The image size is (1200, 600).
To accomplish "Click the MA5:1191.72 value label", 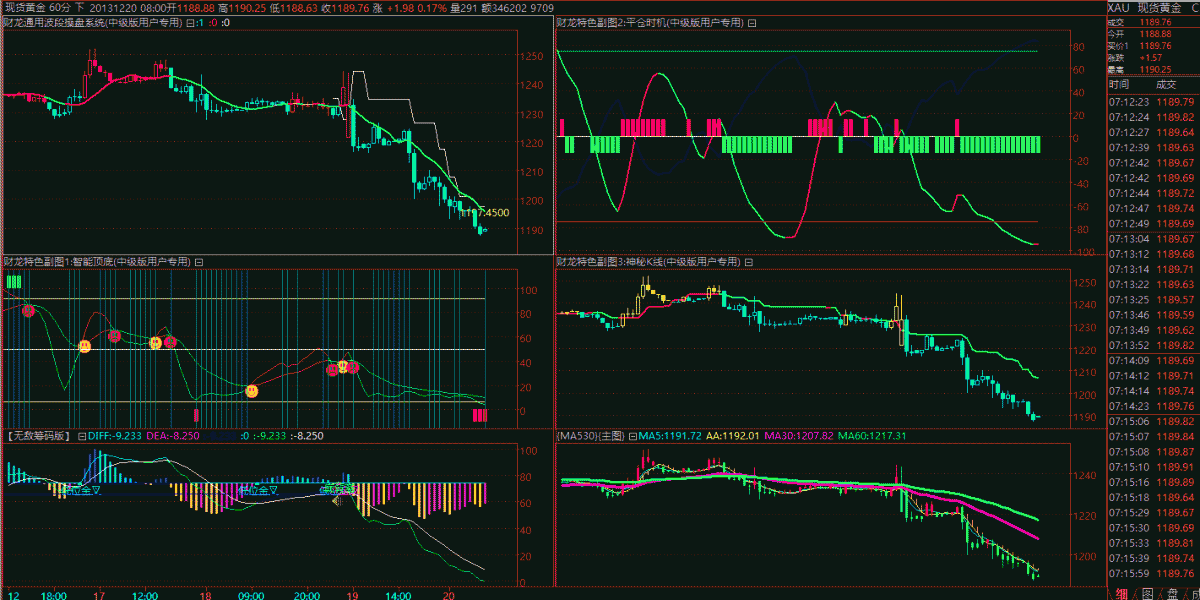I will tap(669, 436).
